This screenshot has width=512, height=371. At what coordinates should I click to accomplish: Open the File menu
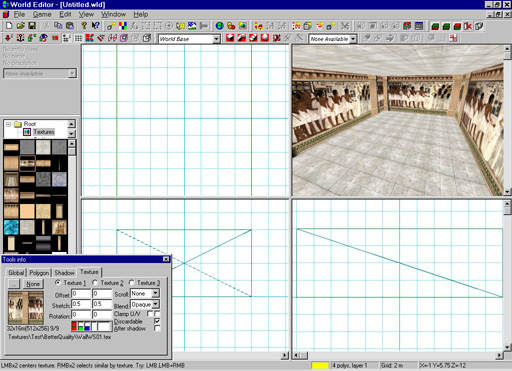click(x=19, y=14)
